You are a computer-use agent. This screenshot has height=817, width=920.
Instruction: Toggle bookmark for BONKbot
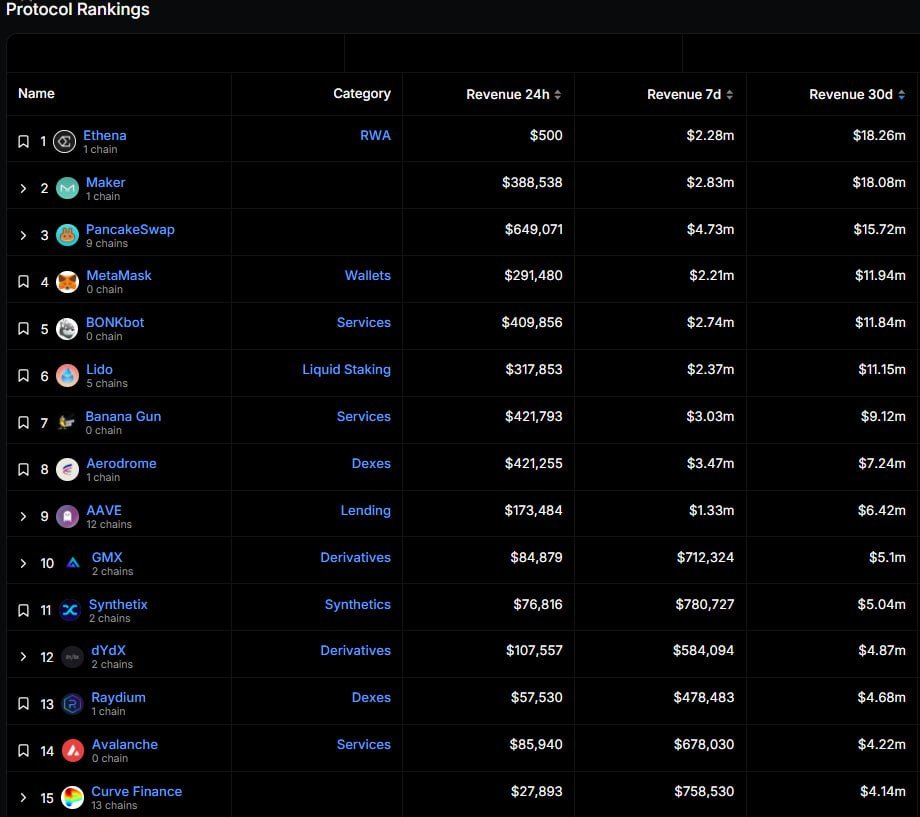(23, 329)
